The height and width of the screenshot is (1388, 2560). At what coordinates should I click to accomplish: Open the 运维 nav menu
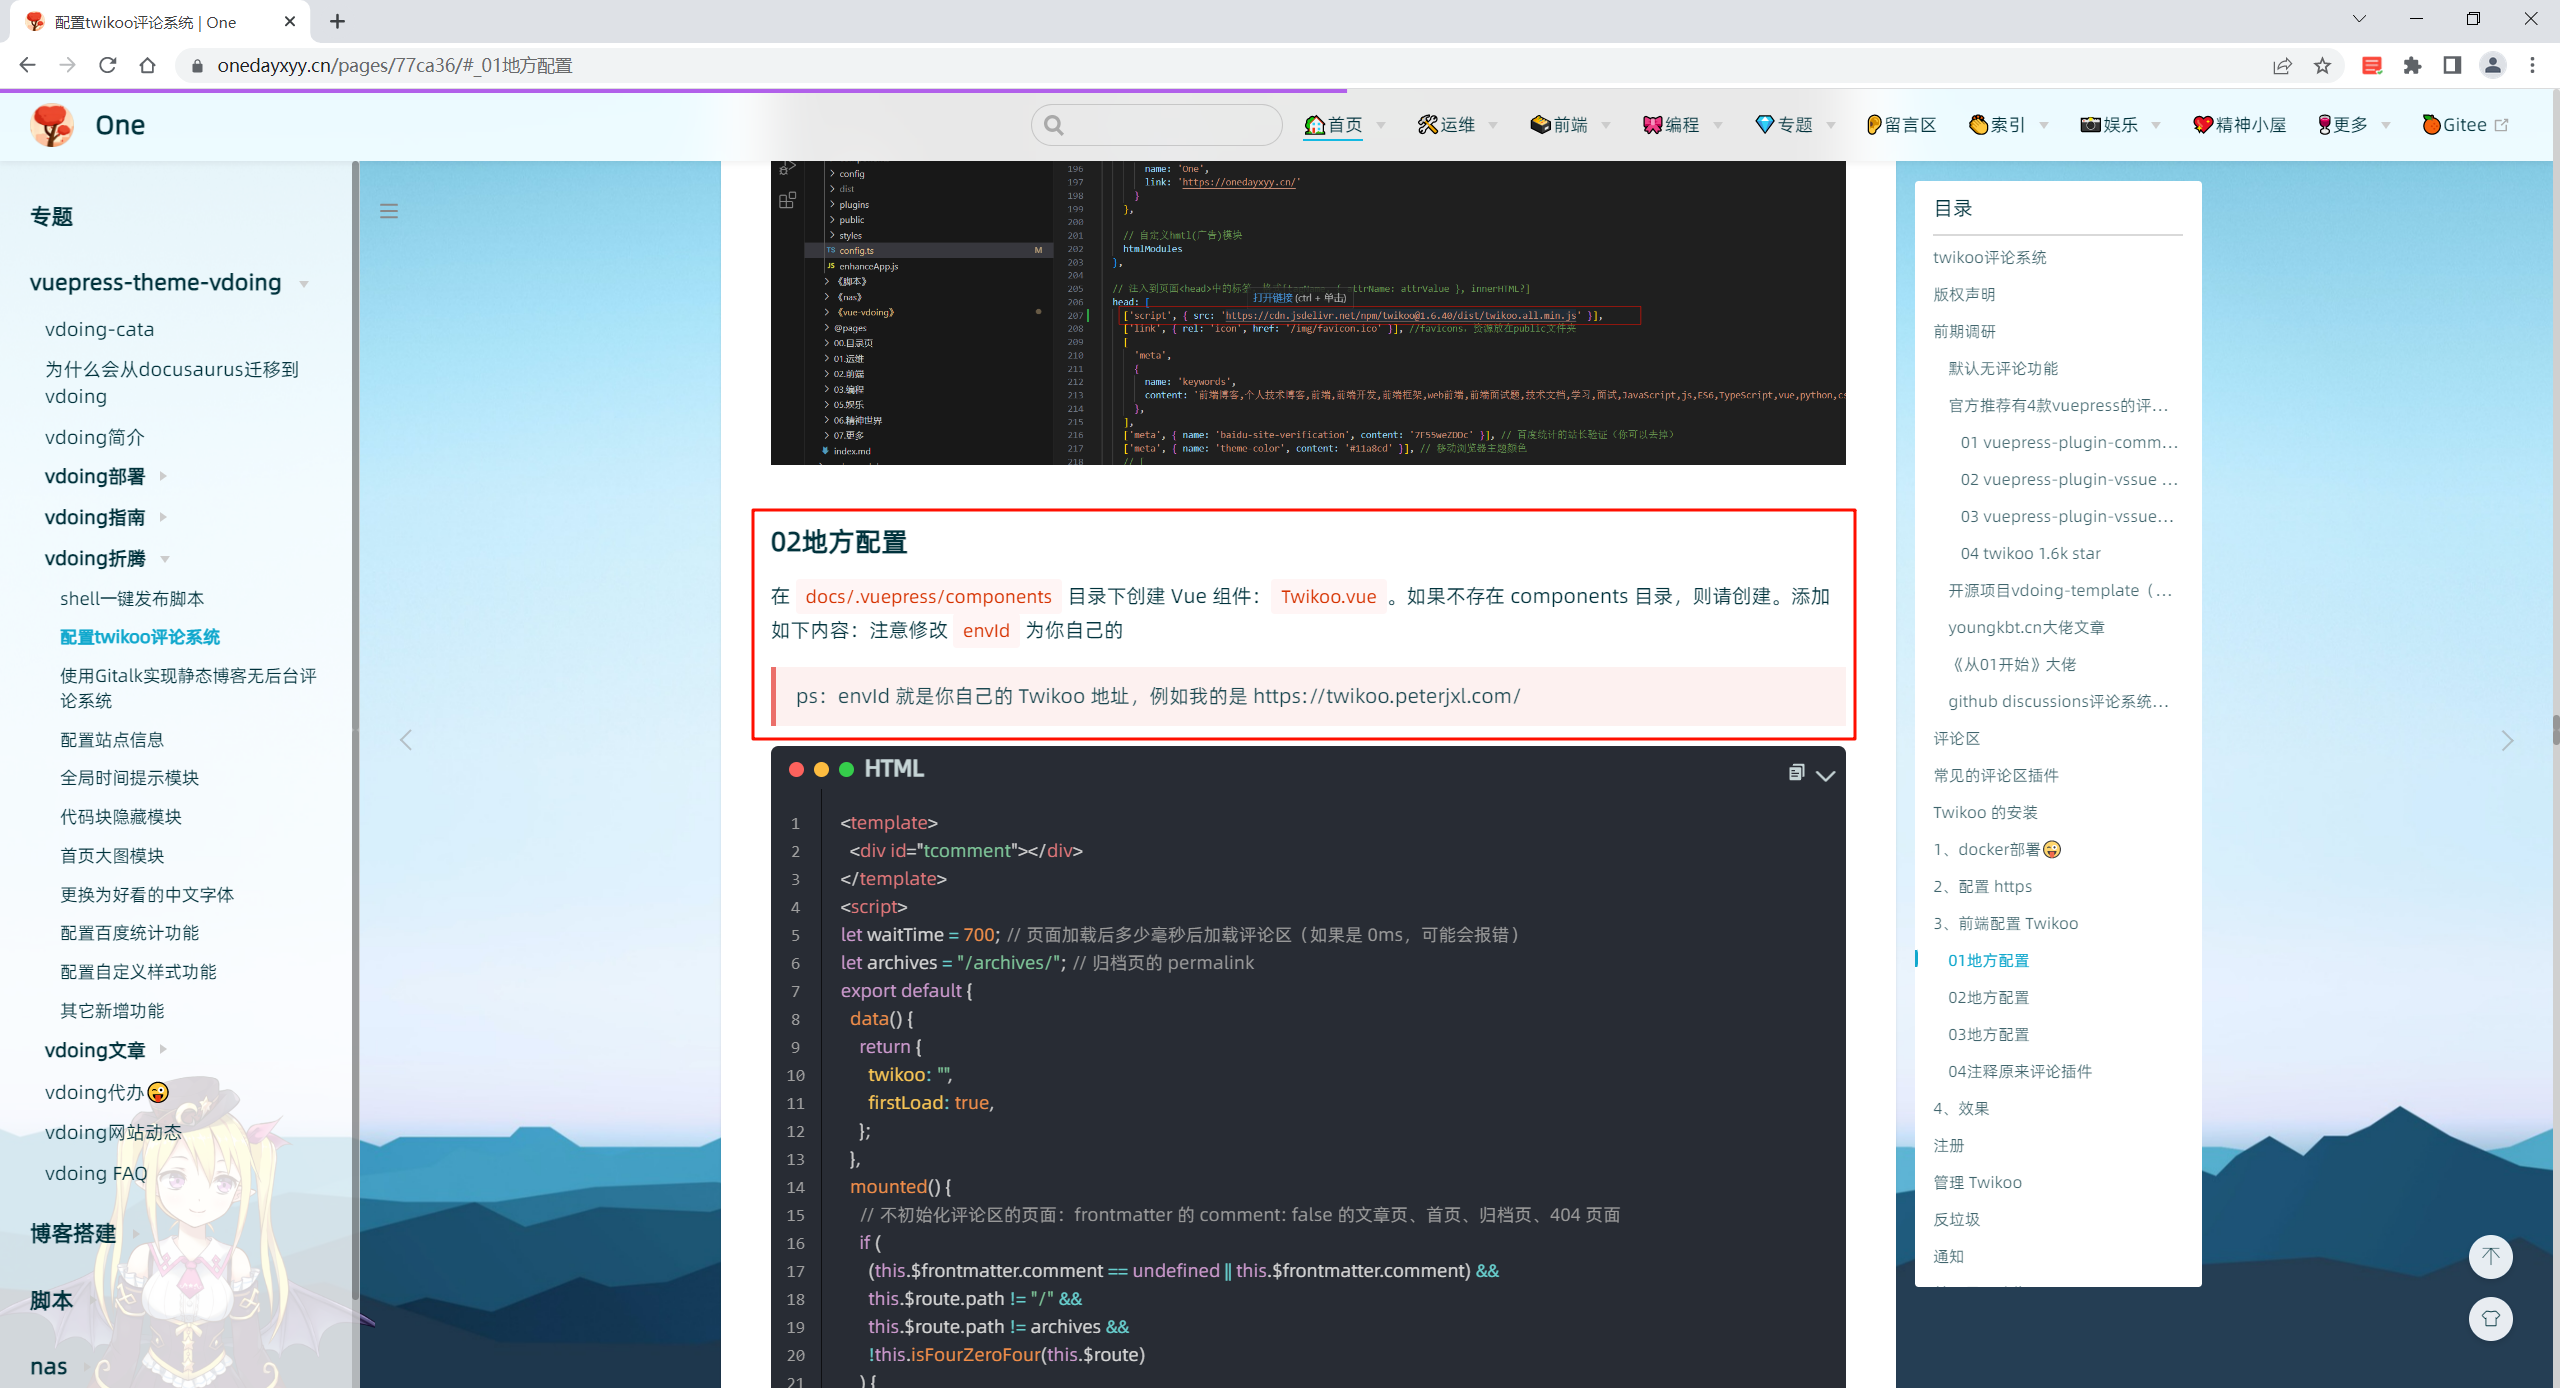[x=1457, y=125]
